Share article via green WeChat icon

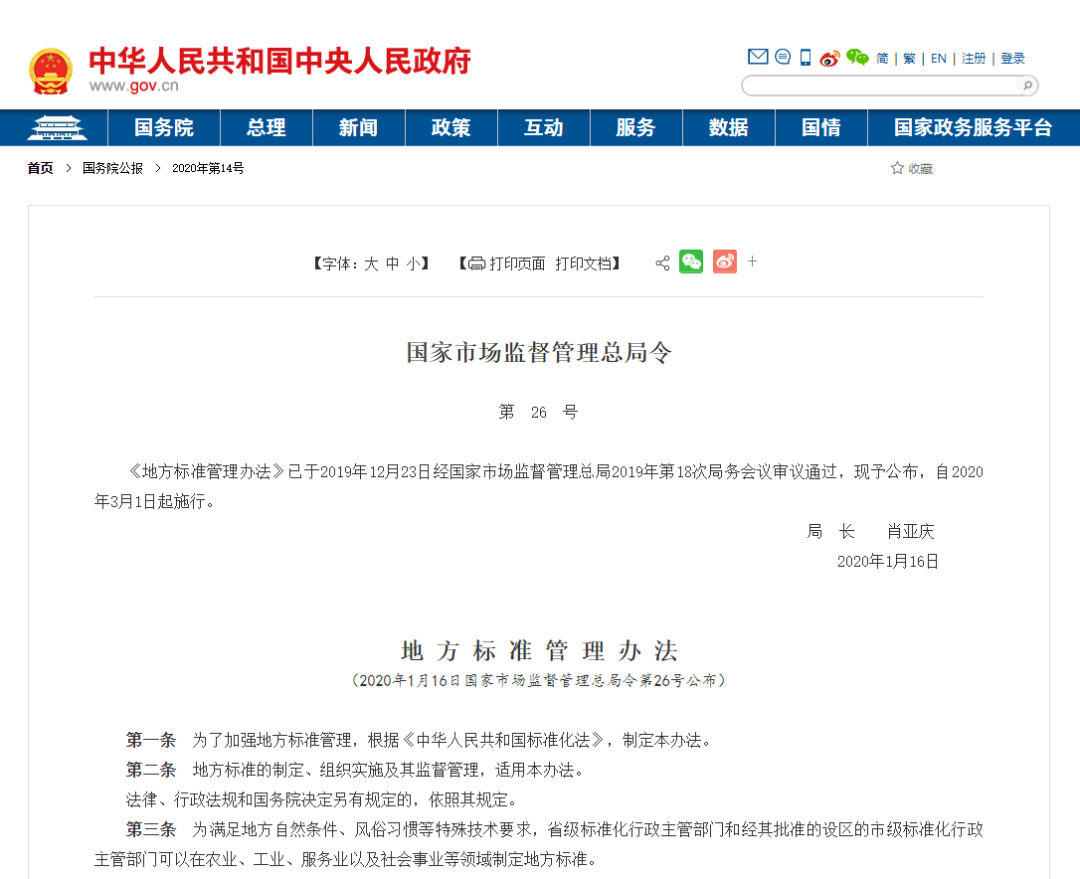(691, 262)
